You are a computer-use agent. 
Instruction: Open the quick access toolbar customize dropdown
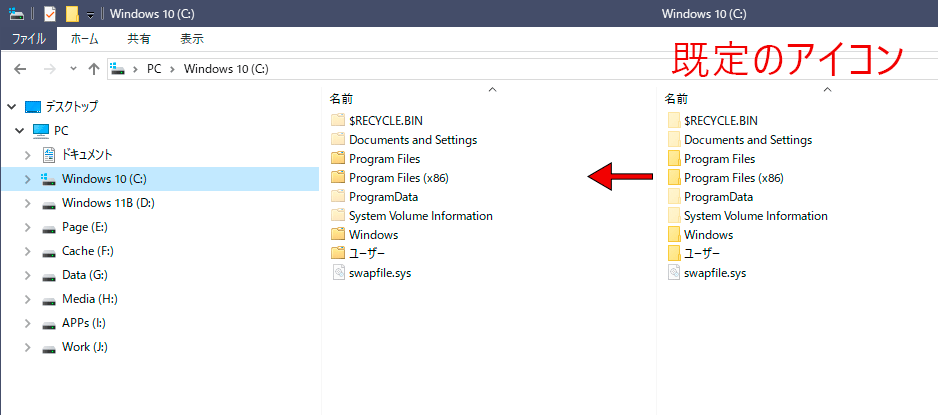coord(90,14)
